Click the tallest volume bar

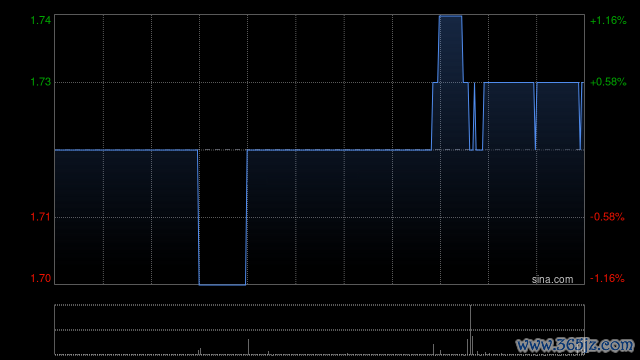pos(470,330)
